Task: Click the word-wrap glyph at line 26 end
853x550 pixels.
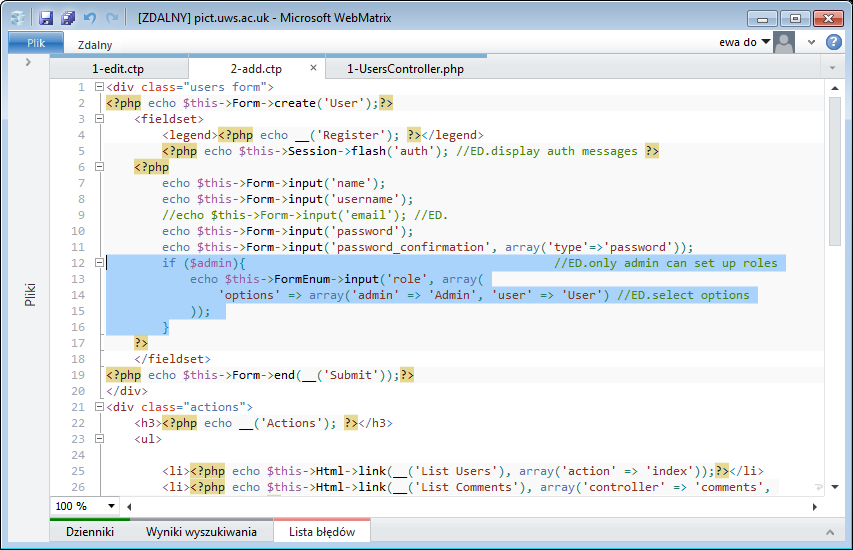Action: (819, 487)
